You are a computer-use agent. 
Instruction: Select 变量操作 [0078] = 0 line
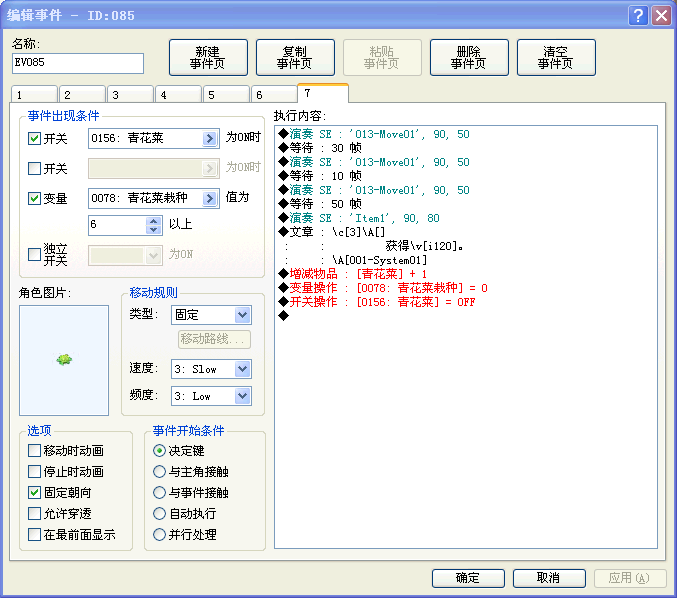pos(383,288)
